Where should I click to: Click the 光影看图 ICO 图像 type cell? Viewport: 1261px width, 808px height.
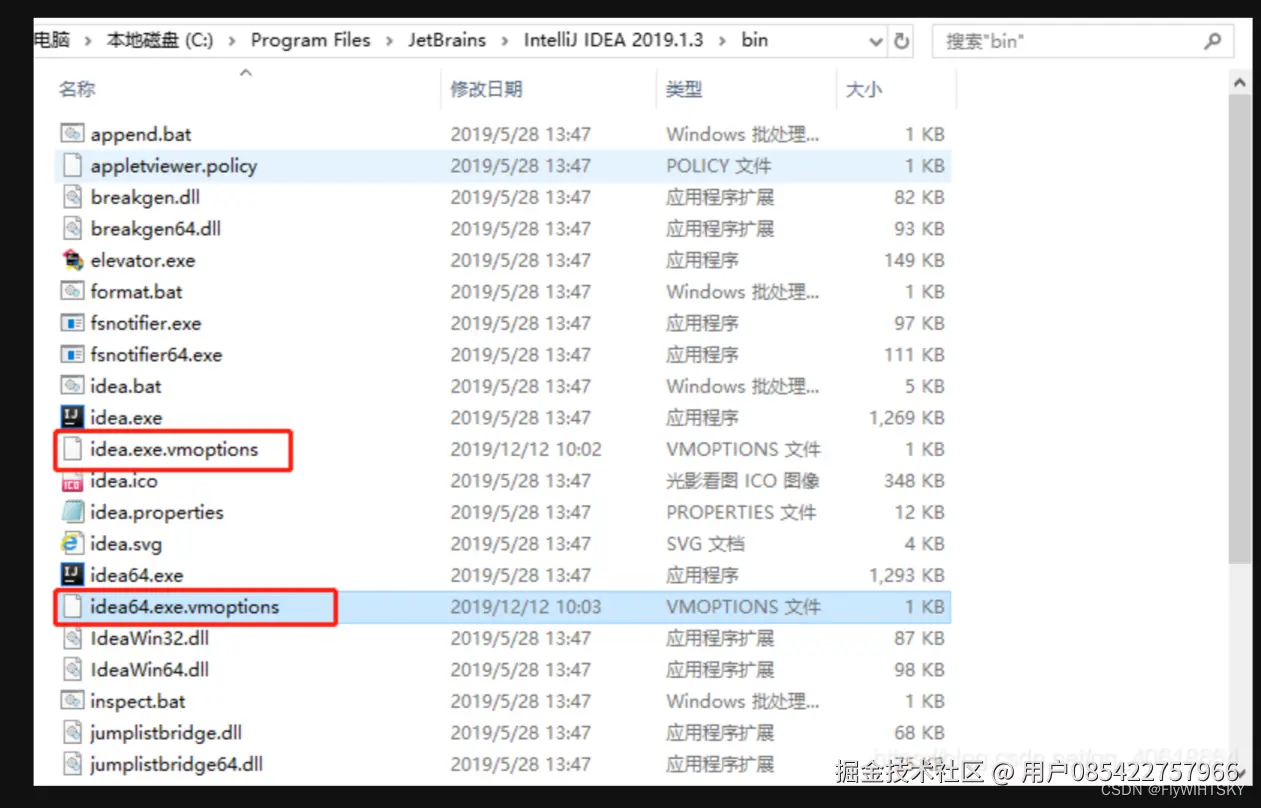click(x=743, y=481)
